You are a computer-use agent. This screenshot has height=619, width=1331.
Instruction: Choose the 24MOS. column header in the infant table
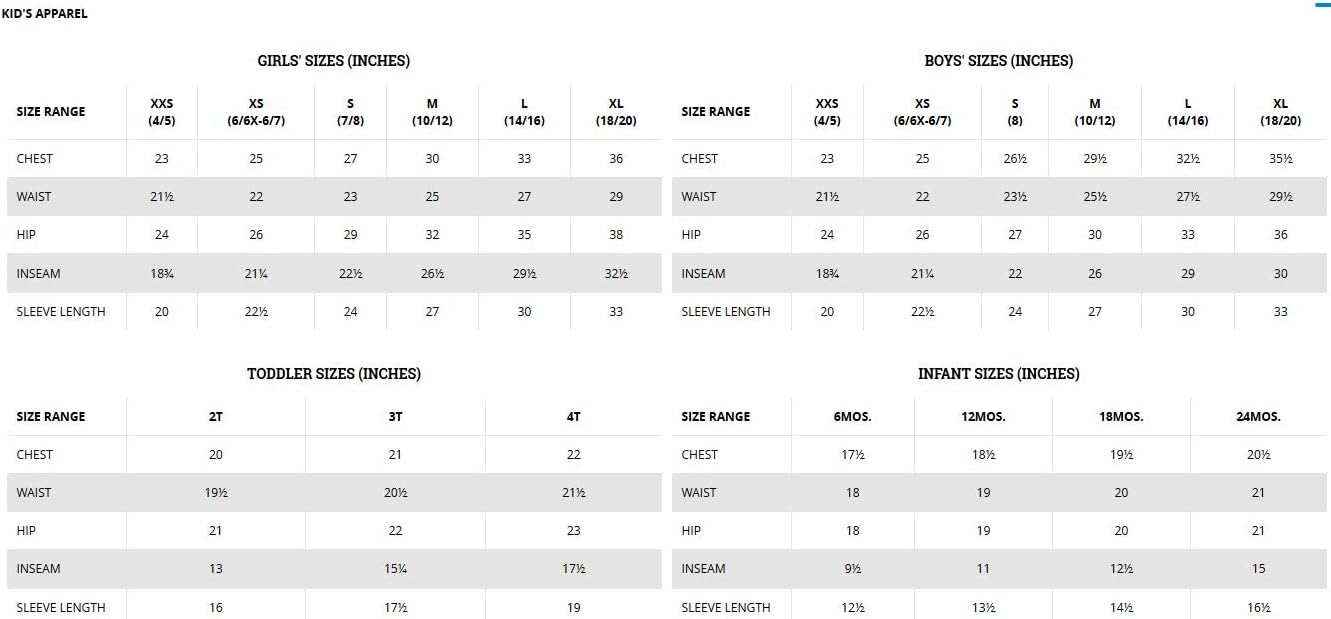(1258, 417)
